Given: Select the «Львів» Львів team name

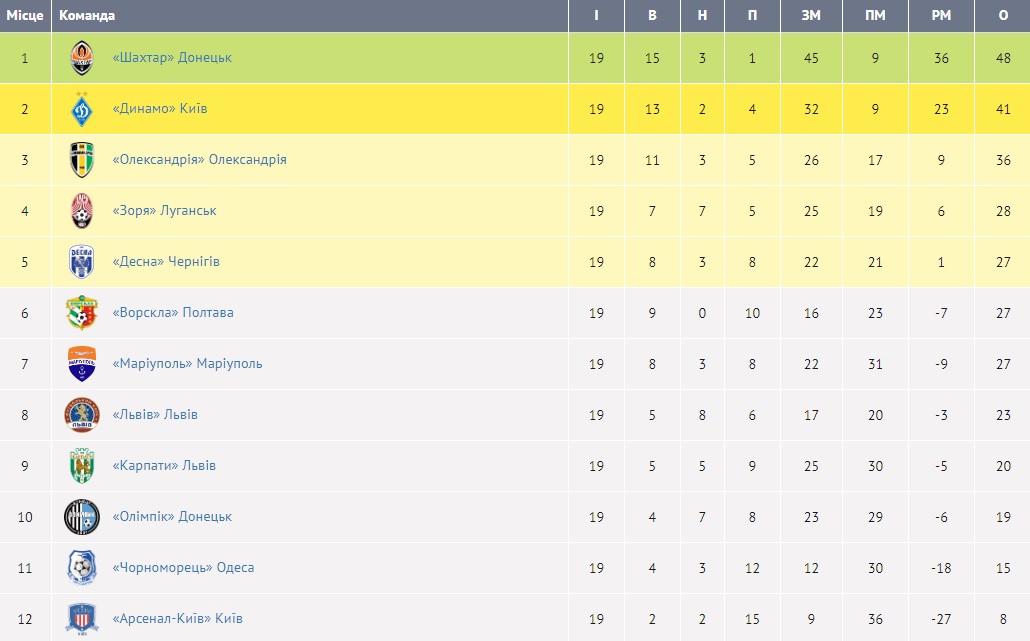Looking at the screenshot, I should coord(155,415).
